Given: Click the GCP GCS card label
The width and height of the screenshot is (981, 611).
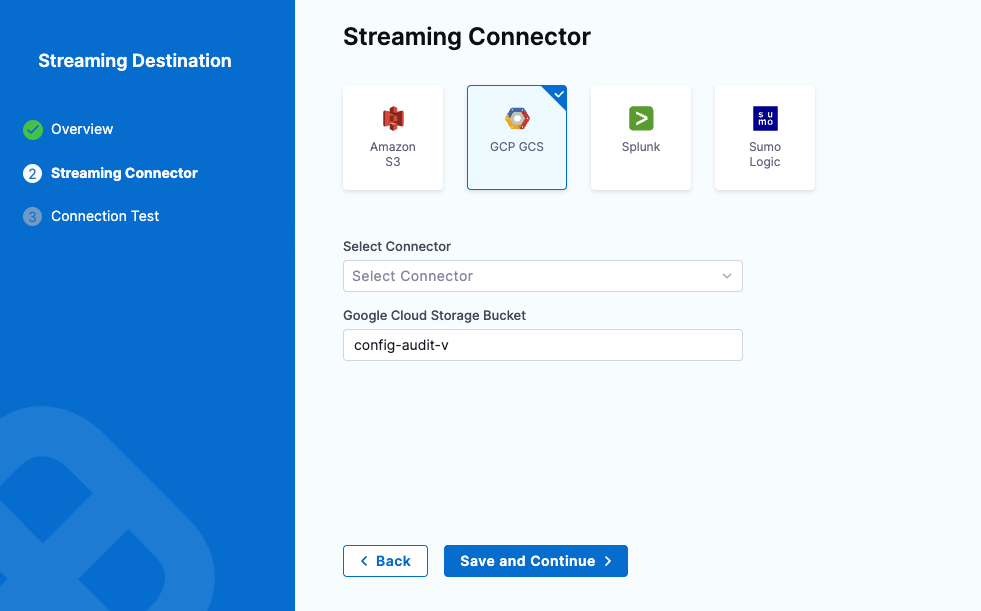Looking at the screenshot, I should (517, 147).
